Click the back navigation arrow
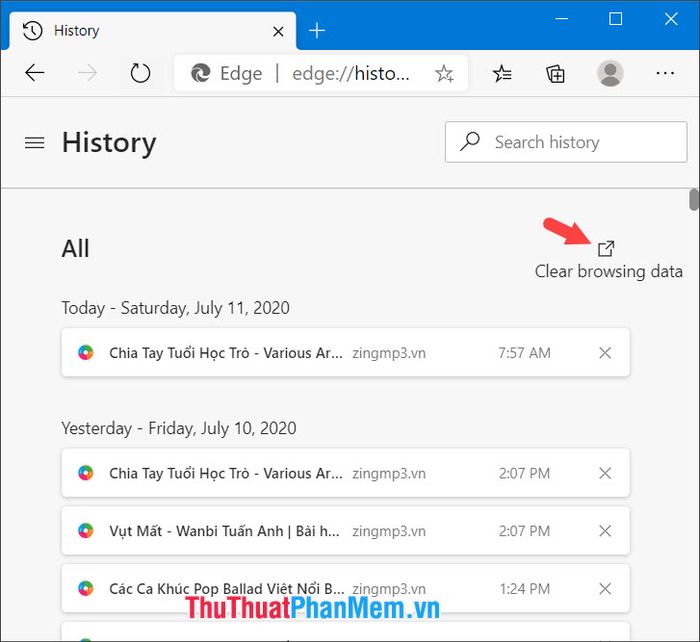This screenshot has height=642, width=700. (35, 73)
